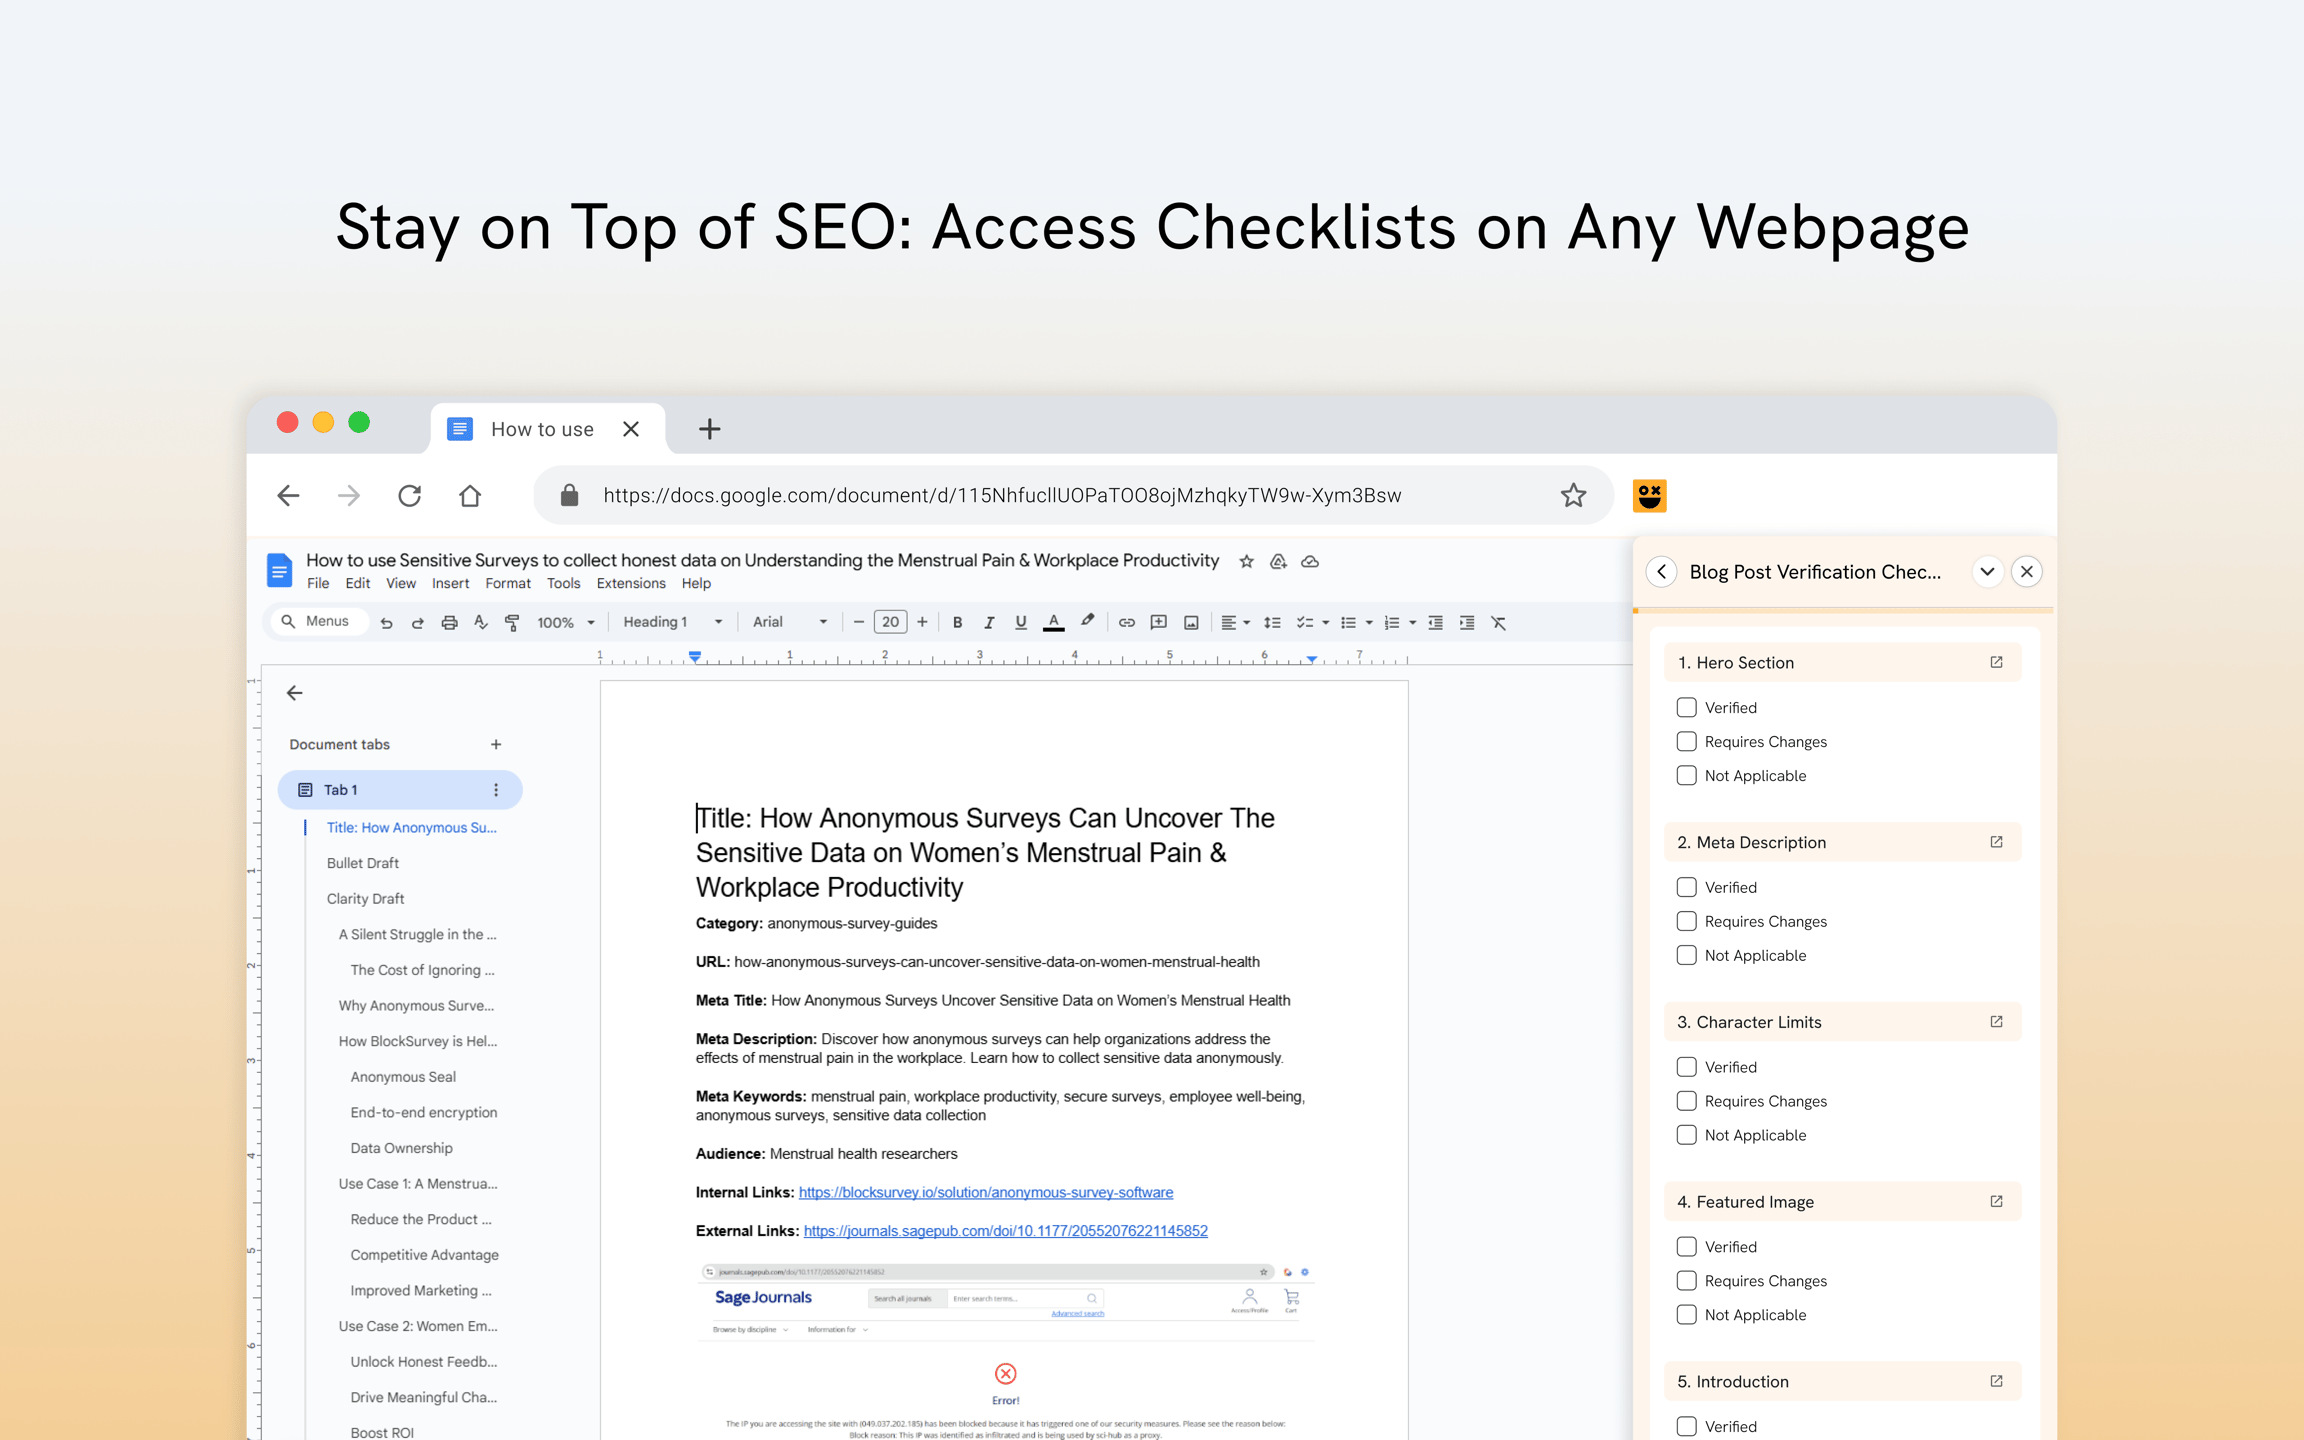Screen dimensions: 2304x1440
Task: Click the Bold formatting icon
Action: click(x=957, y=622)
